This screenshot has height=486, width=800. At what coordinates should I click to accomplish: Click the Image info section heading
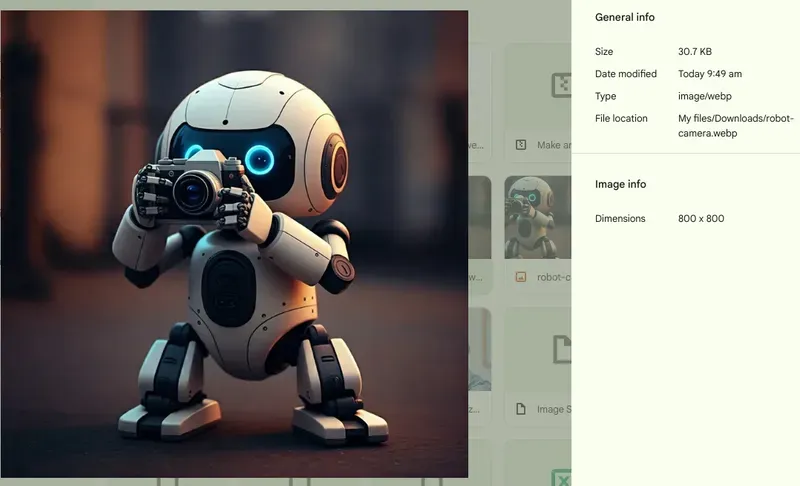620,184
